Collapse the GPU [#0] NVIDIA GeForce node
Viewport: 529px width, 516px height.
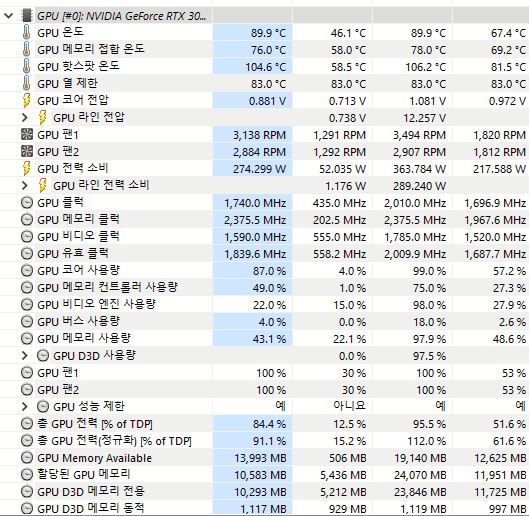coord(8,16)
